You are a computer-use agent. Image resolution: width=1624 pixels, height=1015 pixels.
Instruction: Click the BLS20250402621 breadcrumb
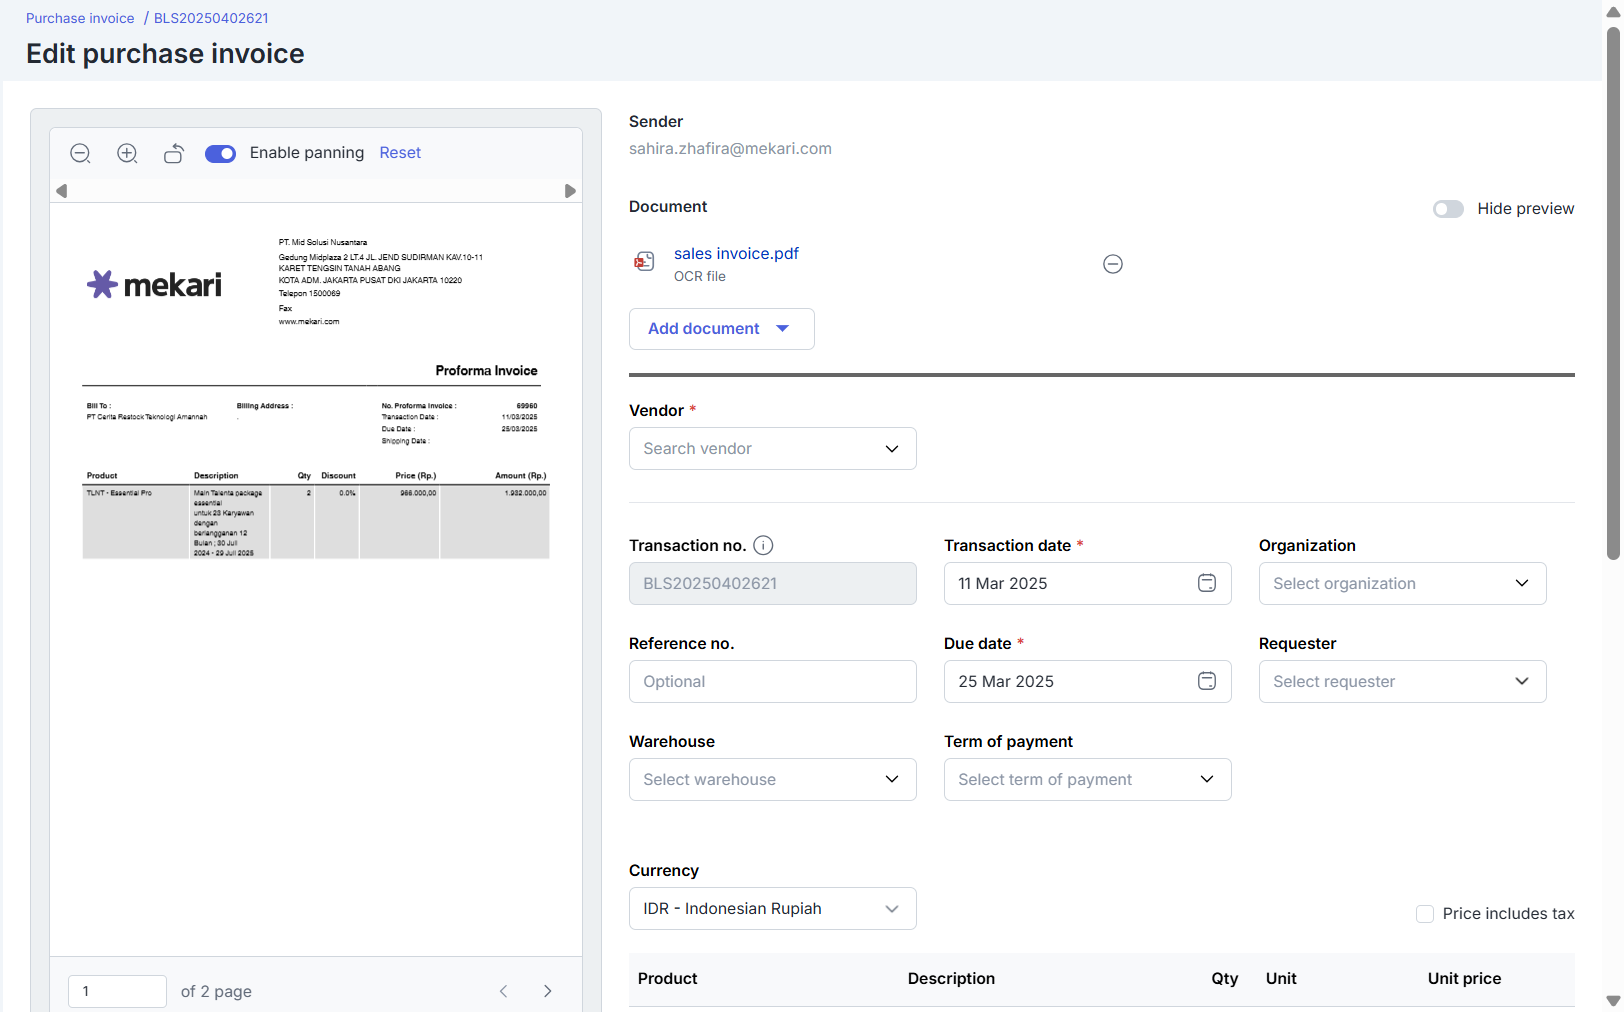point(211,18)
